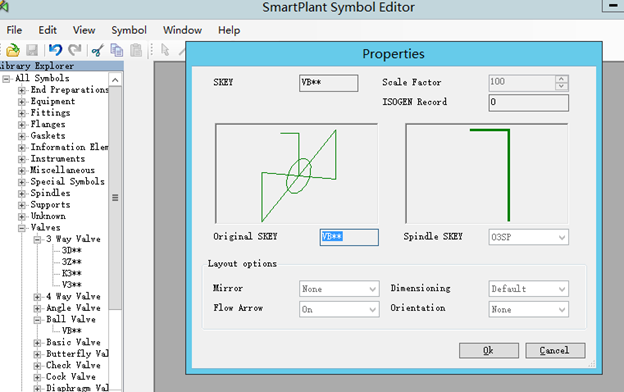The width and height of the screenshot is (624, 392).
Task: Expand the Instruments tree node
Action: [21, 159]
